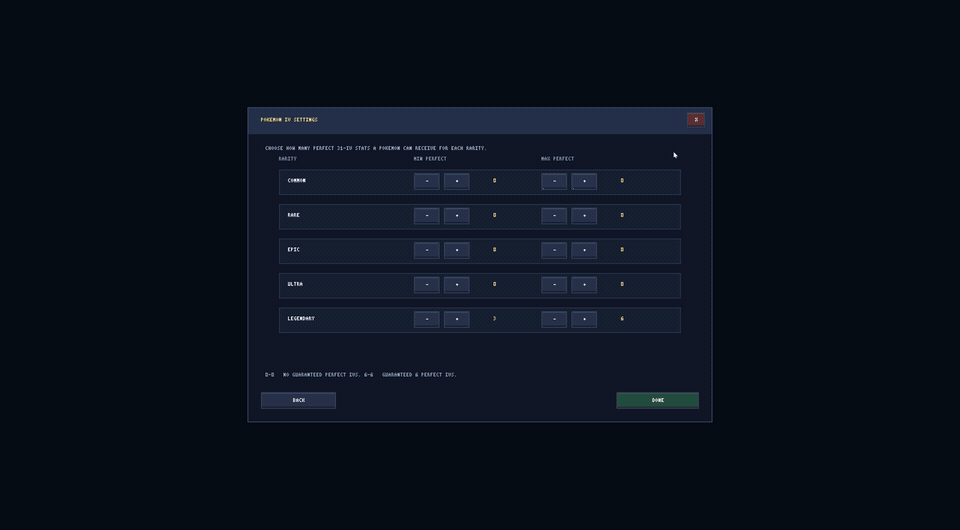960x530 pixels.
Task: Click minus for Epic max perfect
Action: click(x=553, y=250)
